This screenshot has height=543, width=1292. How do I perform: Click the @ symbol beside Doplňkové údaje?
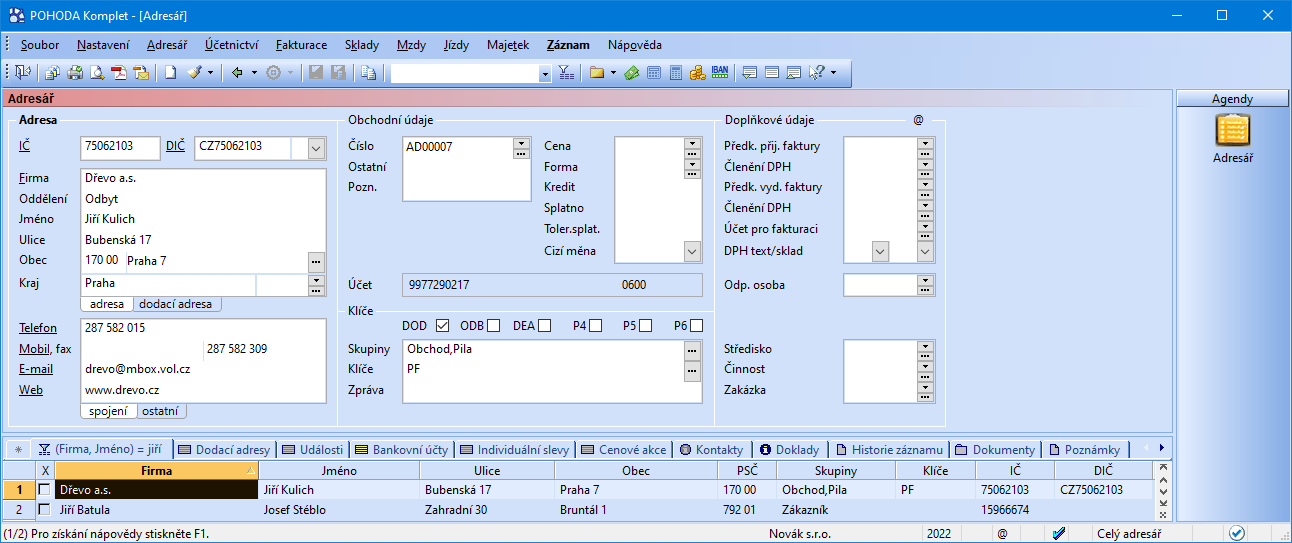pyautogui.click(x=918, y=119)
